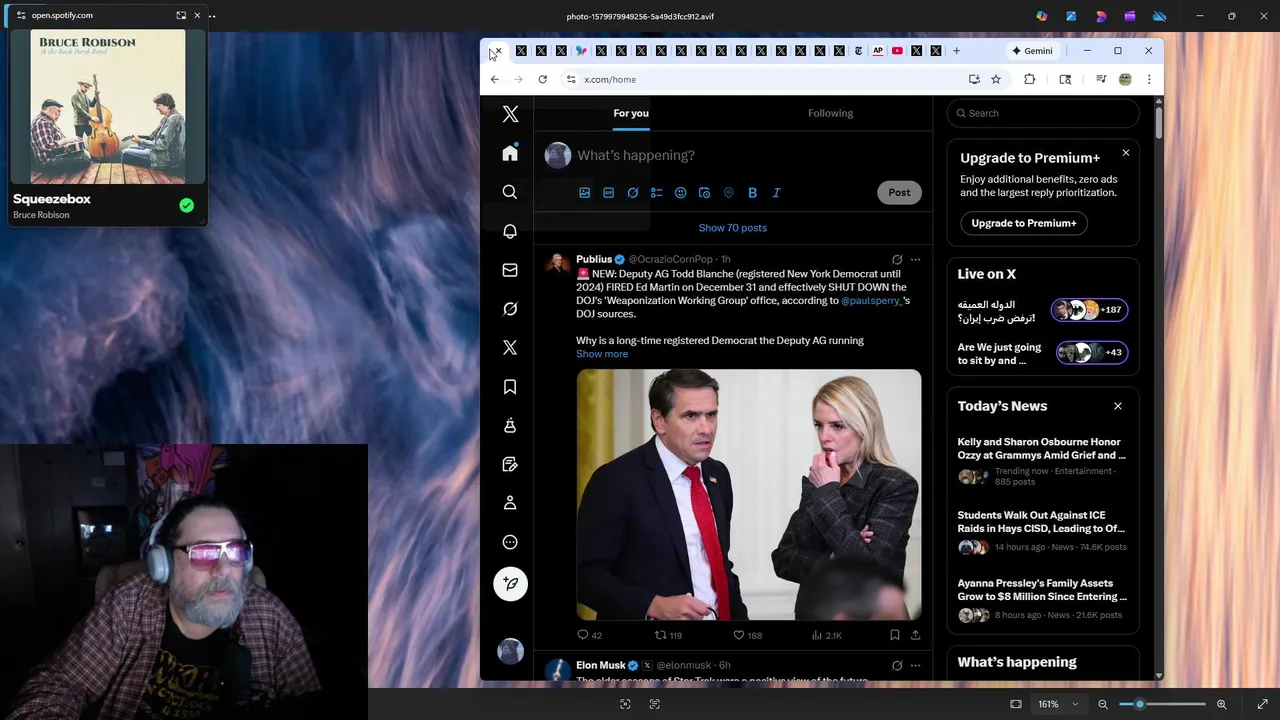Open the X logo at sidebar top

pyautogui.click(x=510, y=114)
